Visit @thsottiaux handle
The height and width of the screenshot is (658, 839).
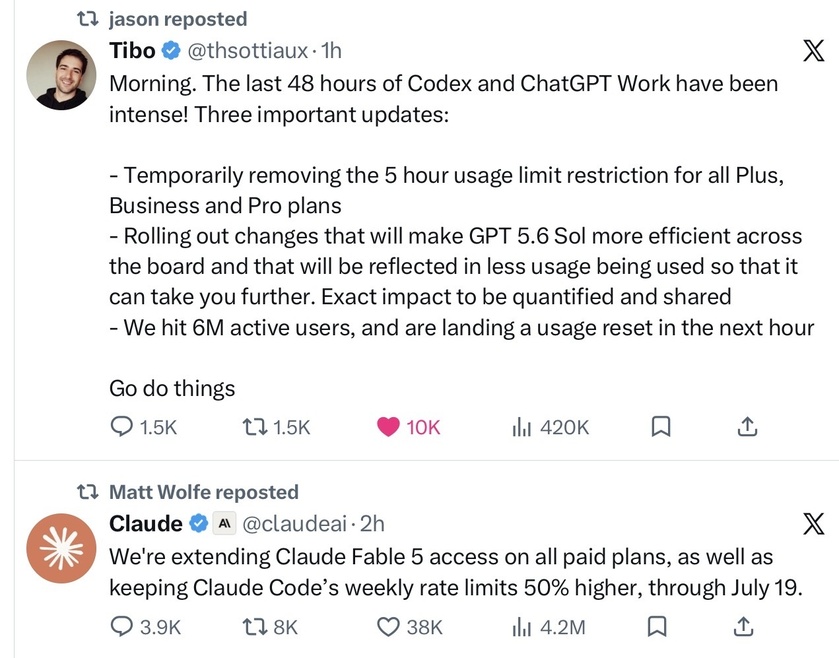pyautogui.click(x=247, y=51)
